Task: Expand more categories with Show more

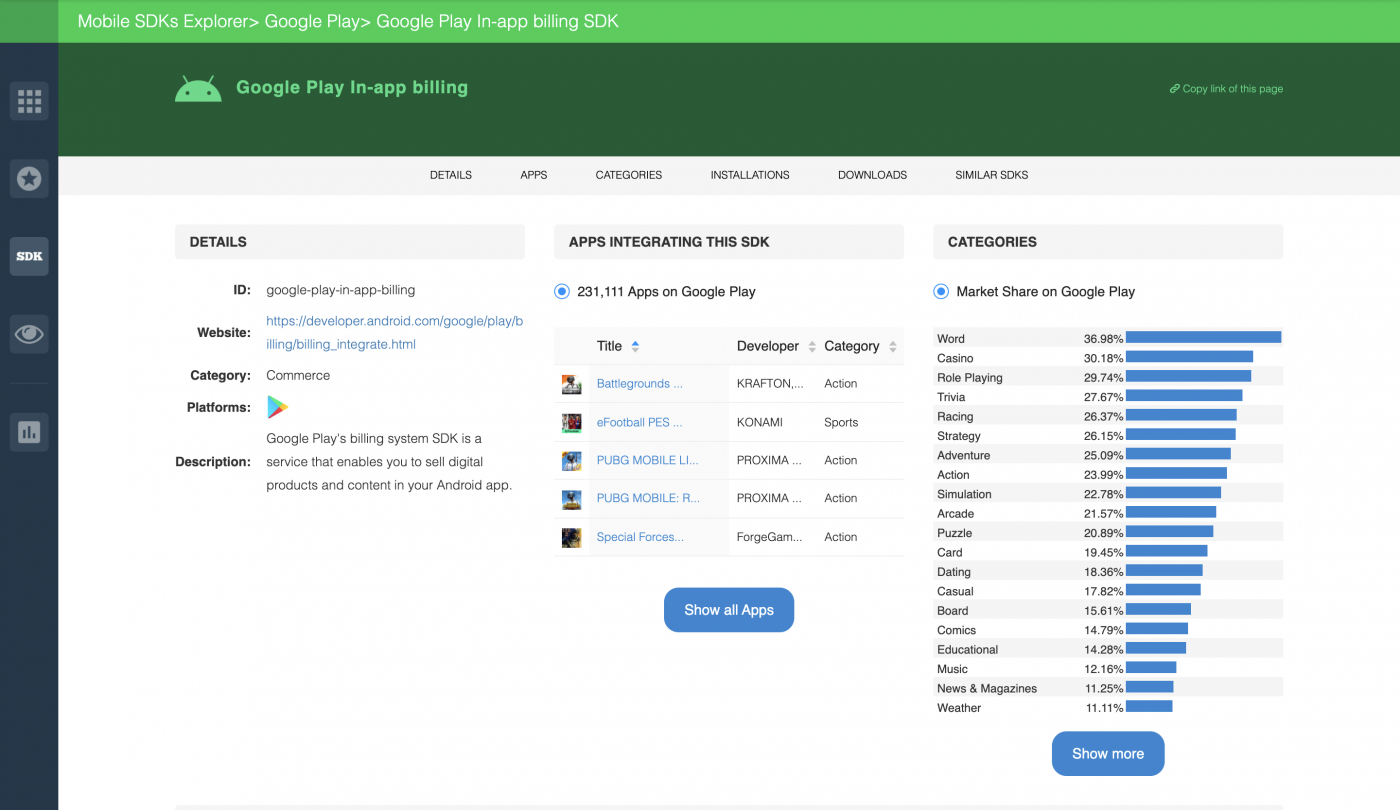Action: (x=1107, y=753)
